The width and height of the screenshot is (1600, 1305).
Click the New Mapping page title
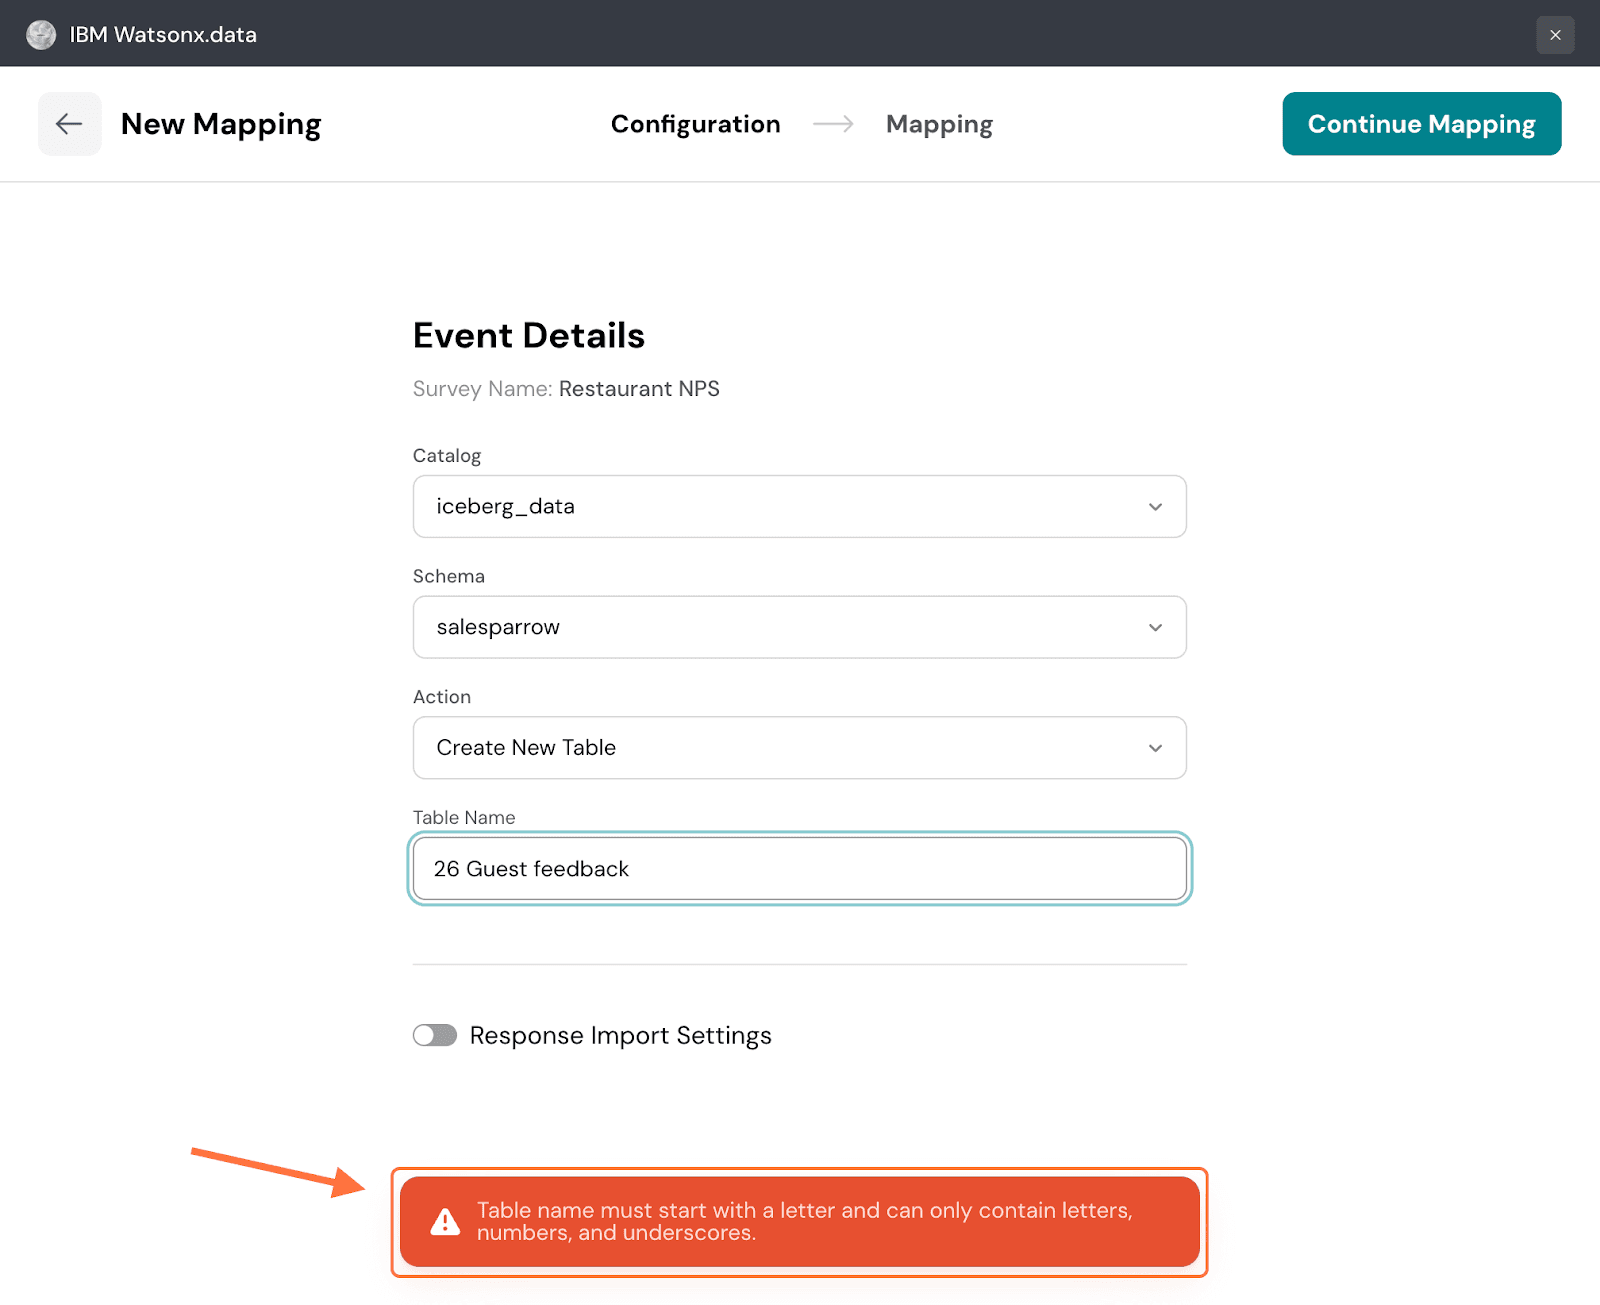tap(221, 124)
